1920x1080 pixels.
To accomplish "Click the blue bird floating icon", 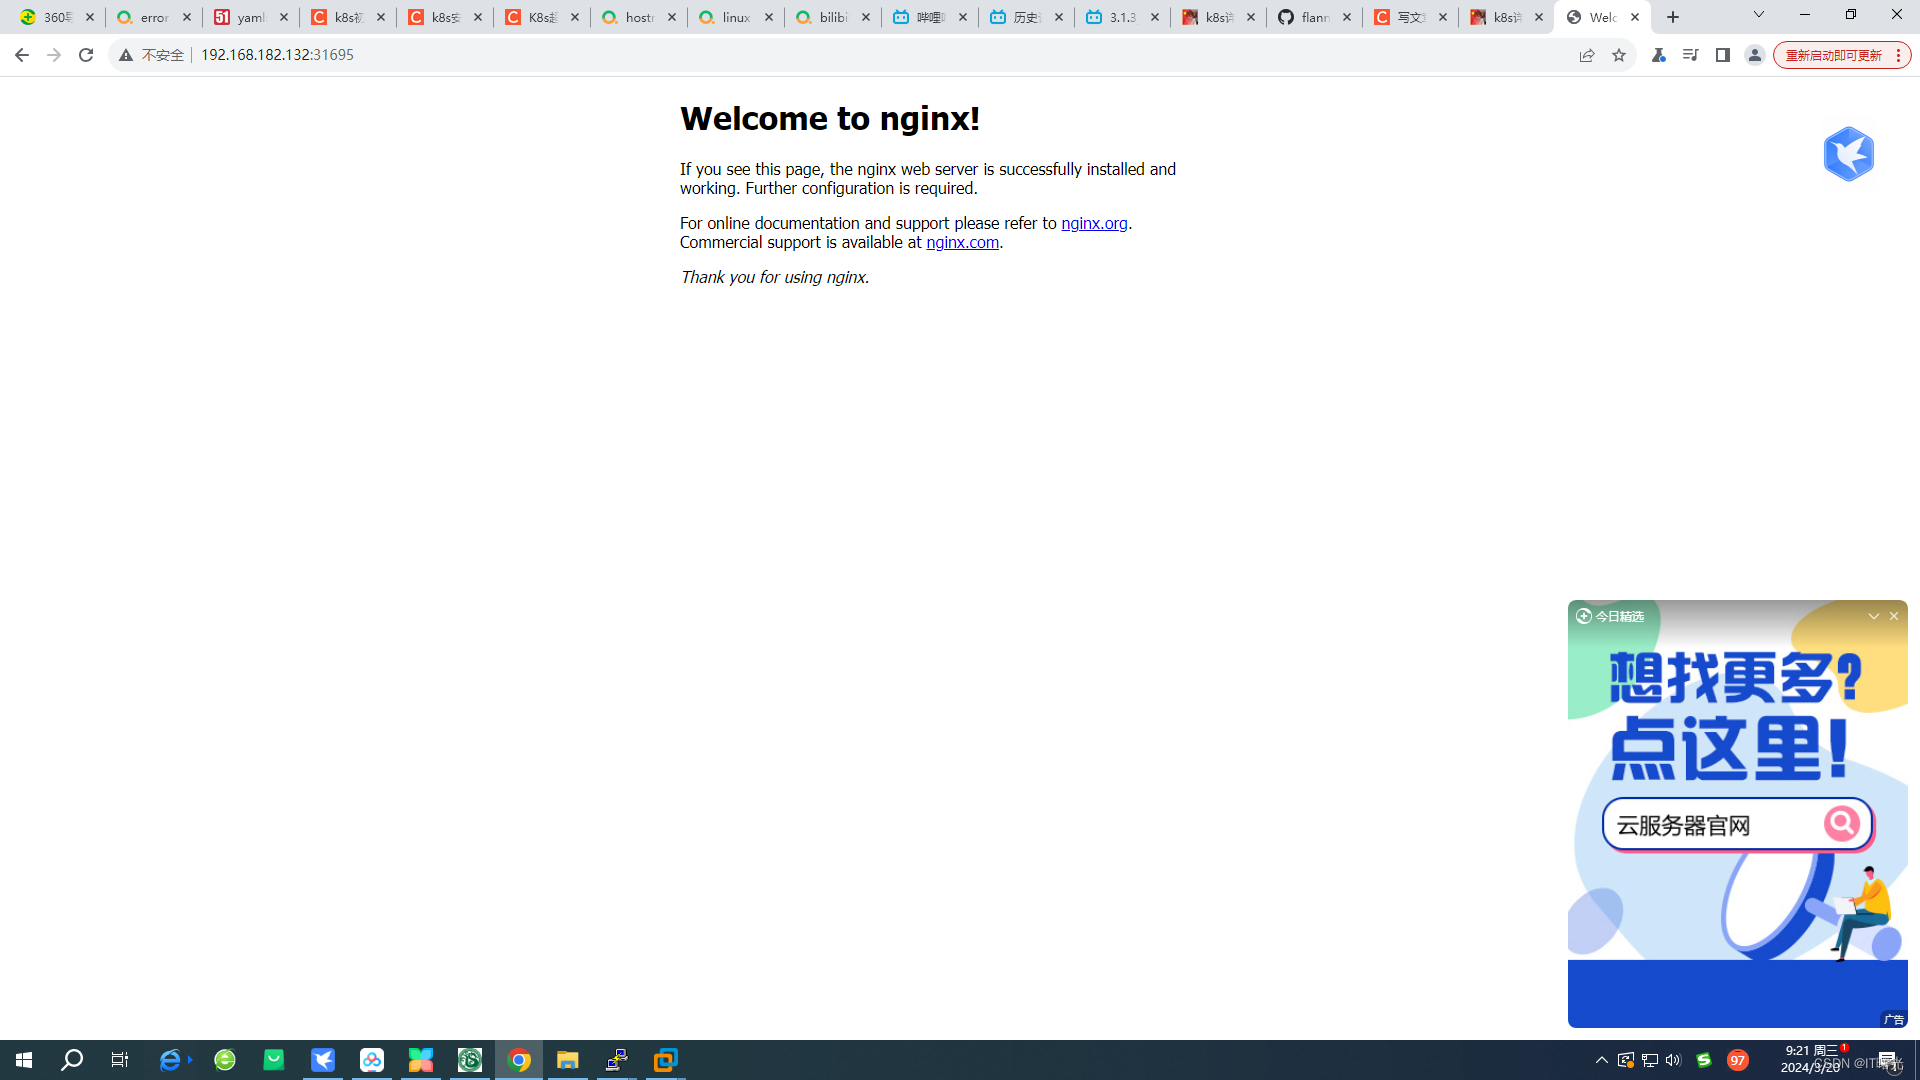I will click(1848, 154).
